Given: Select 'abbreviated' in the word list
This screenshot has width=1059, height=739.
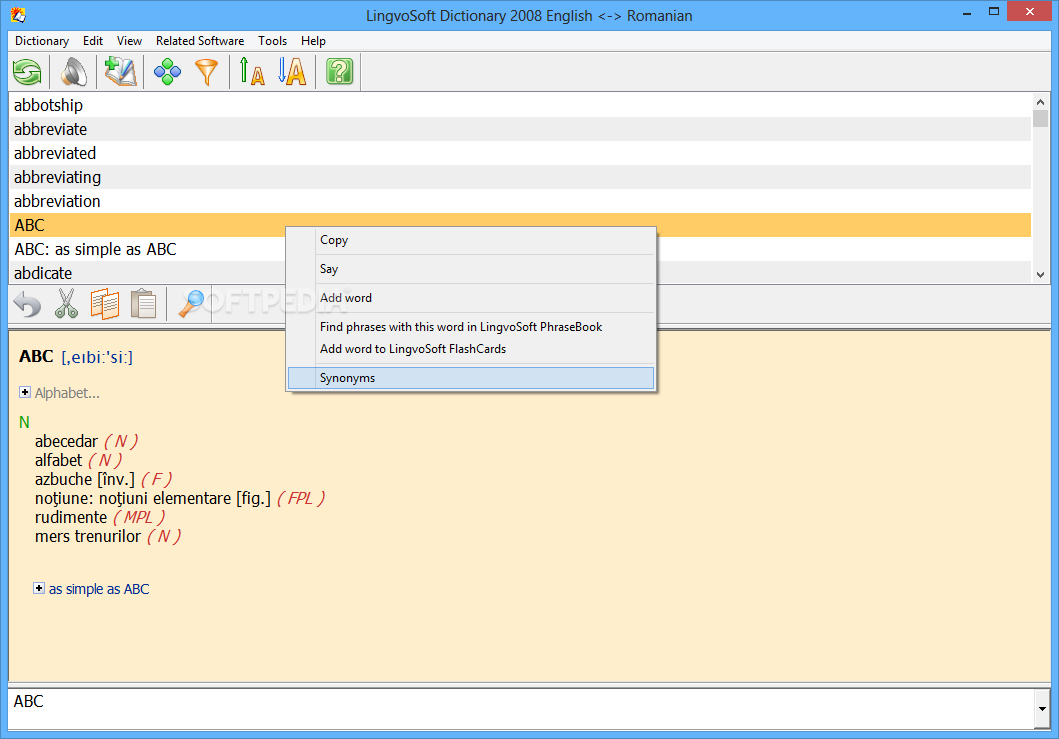Looking at the screenshot, I should pyautogui.click(x=520, y=153).
